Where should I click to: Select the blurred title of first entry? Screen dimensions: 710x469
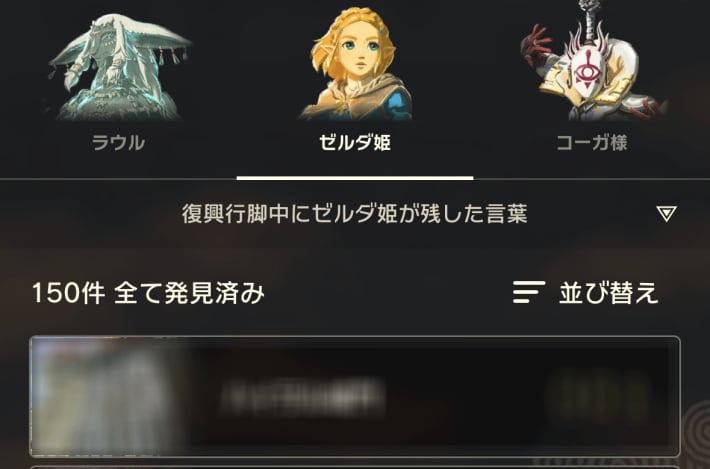(x=302, y=397)
